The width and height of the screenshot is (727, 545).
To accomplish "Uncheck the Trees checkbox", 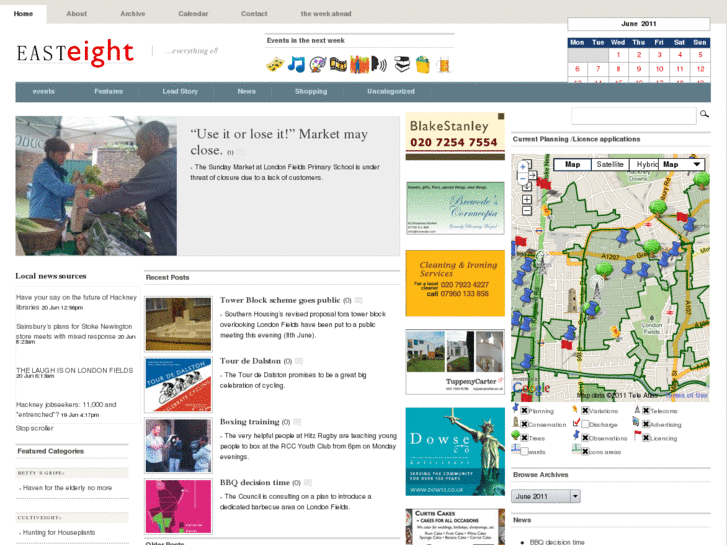I will [524, 438].
